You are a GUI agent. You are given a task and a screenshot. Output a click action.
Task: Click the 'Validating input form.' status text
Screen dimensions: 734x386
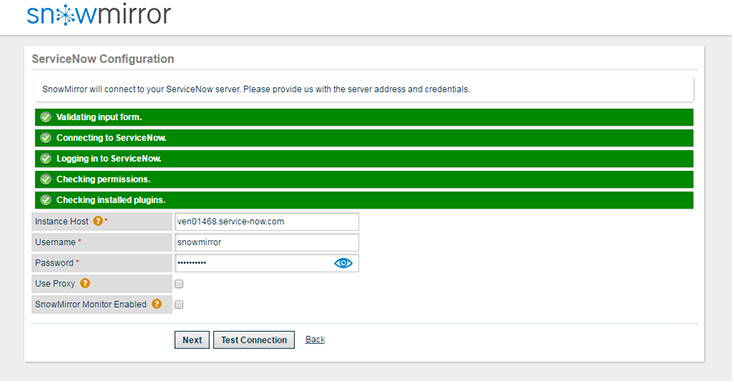(x=99, y=117)
